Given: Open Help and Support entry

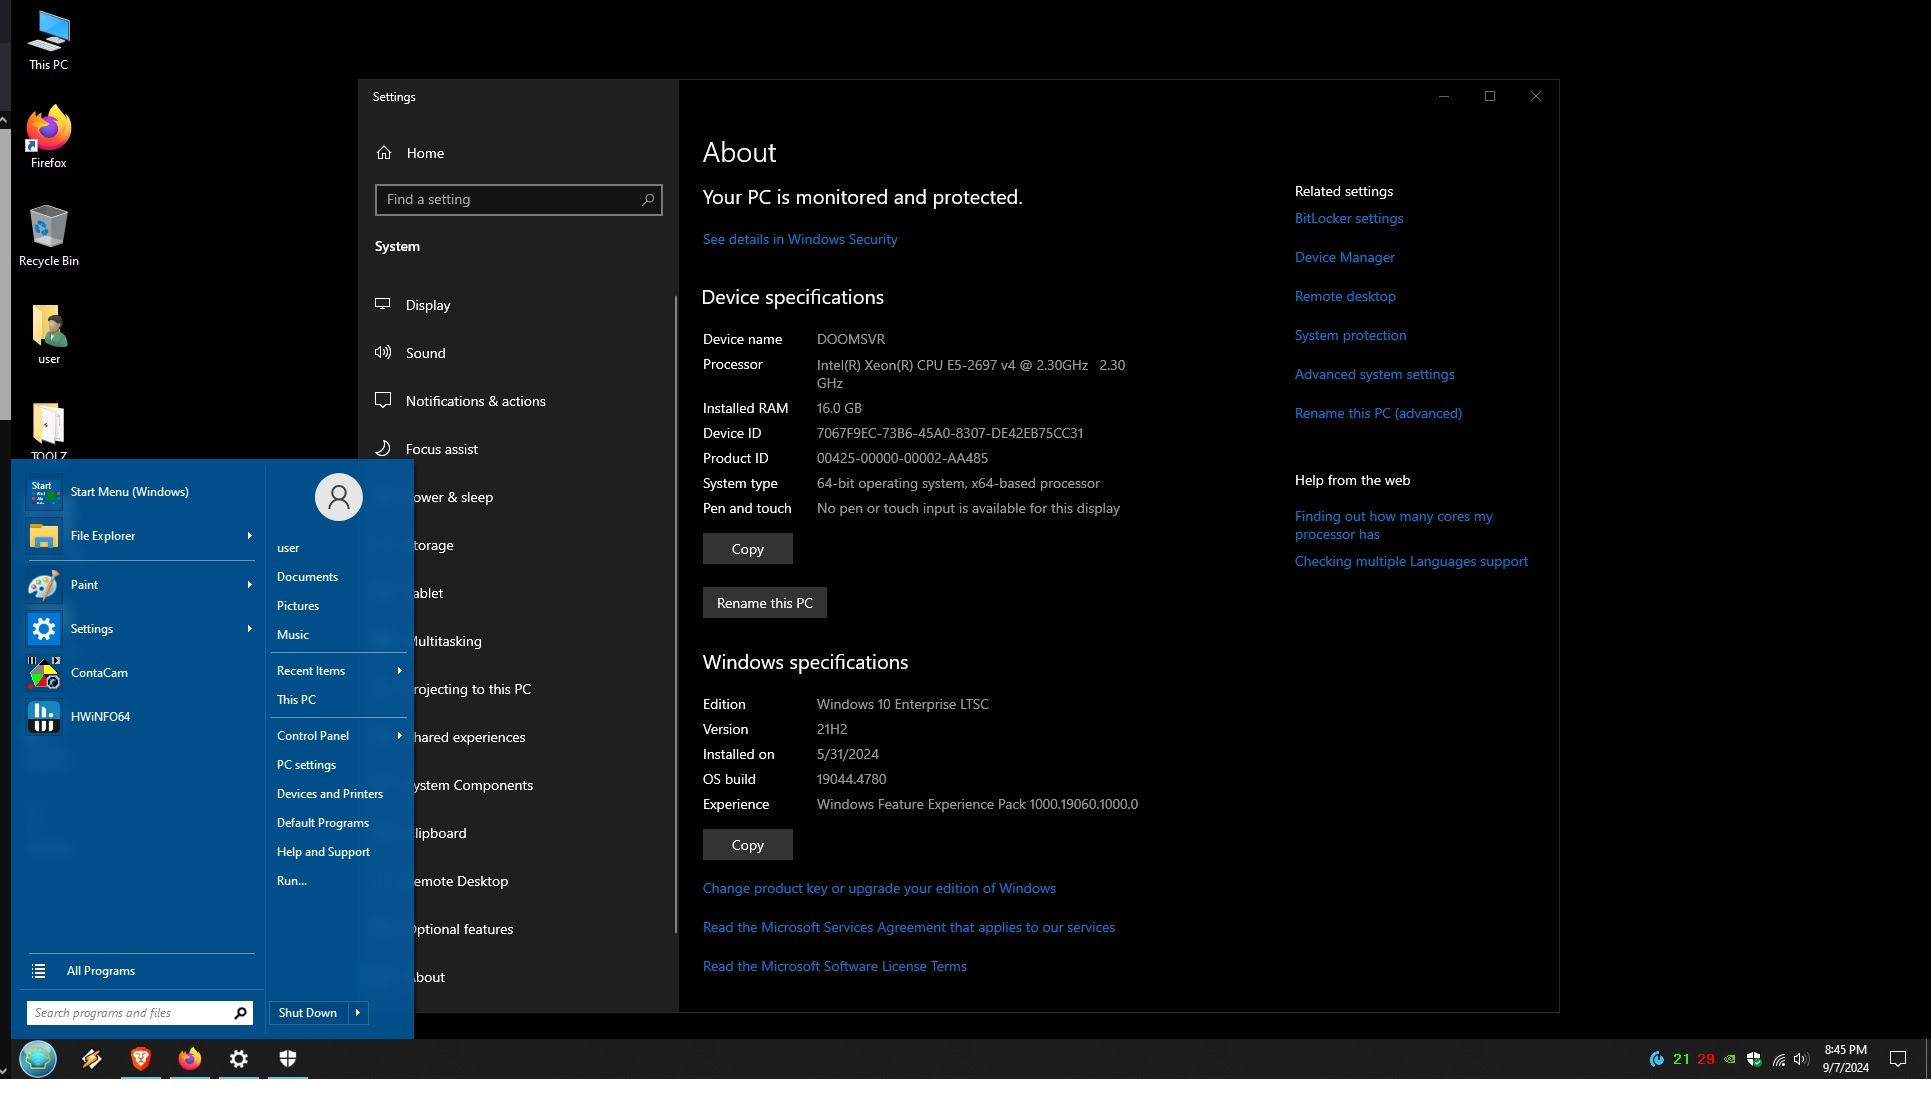Looking at the screenshot, I should coord(323,852).
